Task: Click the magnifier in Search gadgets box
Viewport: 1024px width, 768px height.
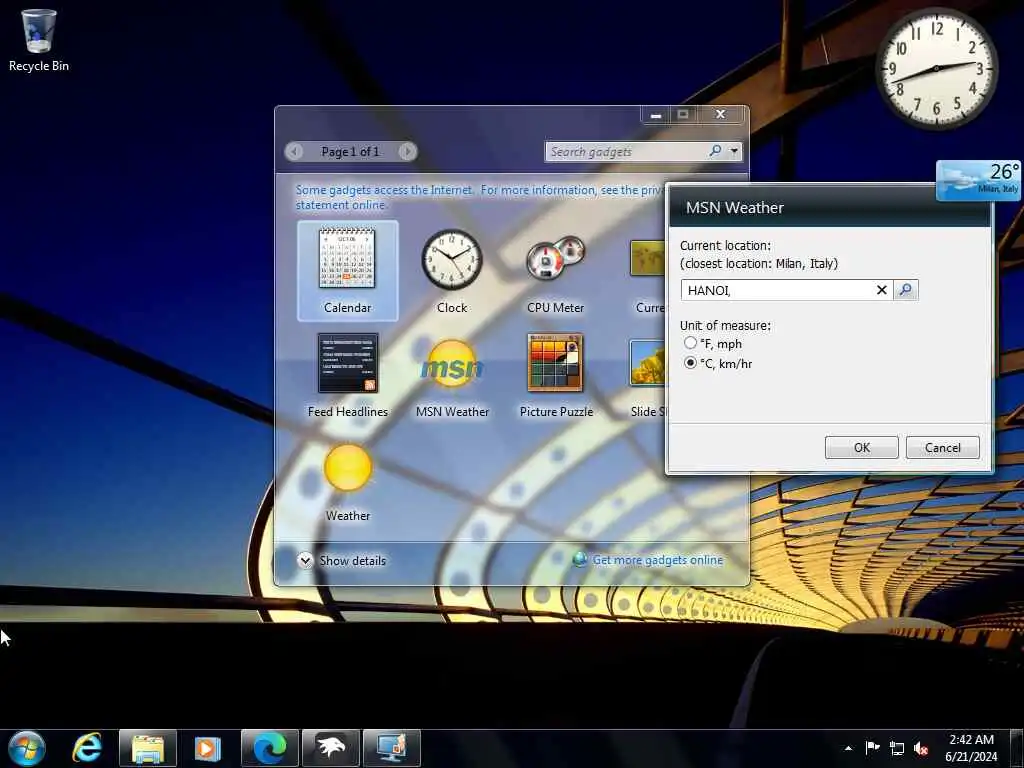Action: coord(715,151)
